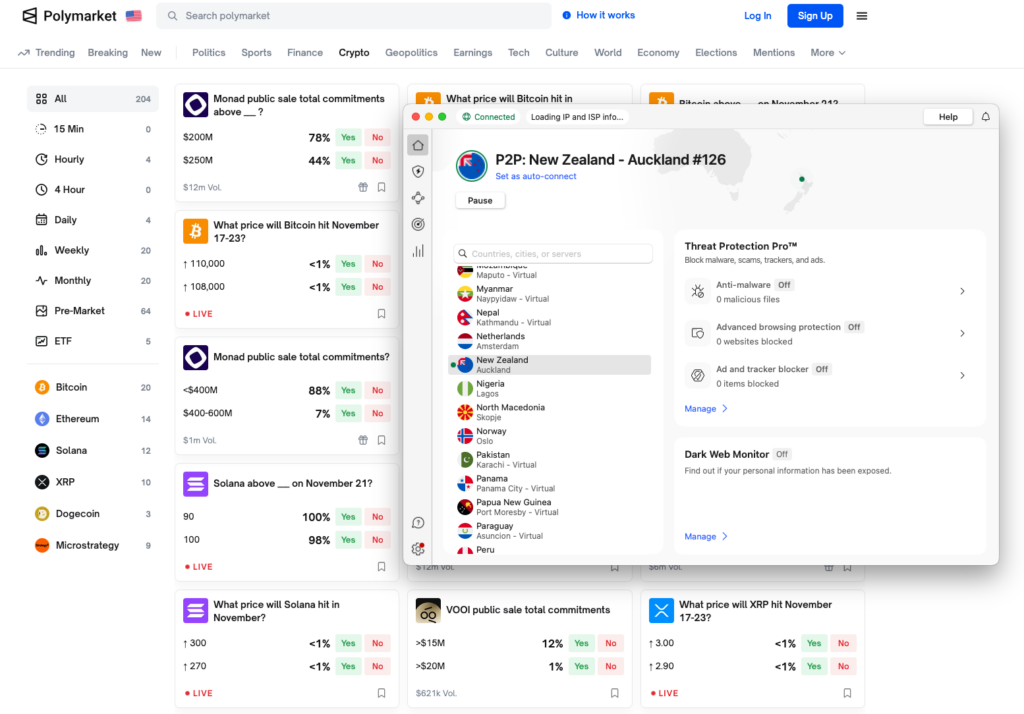This screenshot has width=1024, height=714.
Task: Click the NordVPN notification bell icon
Action: (985, 117)
